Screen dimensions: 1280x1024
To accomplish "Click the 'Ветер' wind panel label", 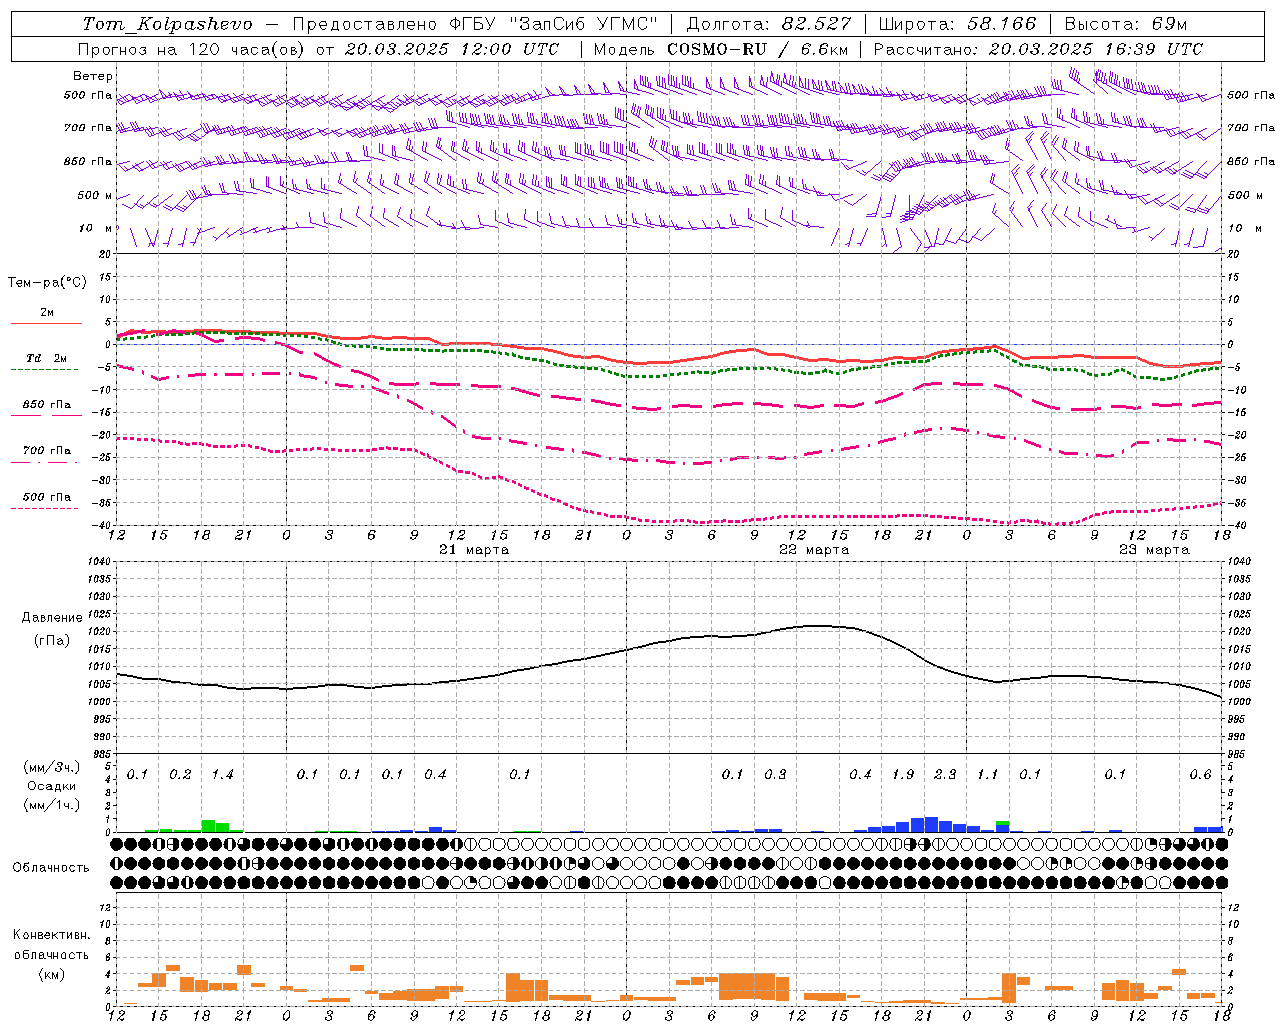I will tap(93, 76).
